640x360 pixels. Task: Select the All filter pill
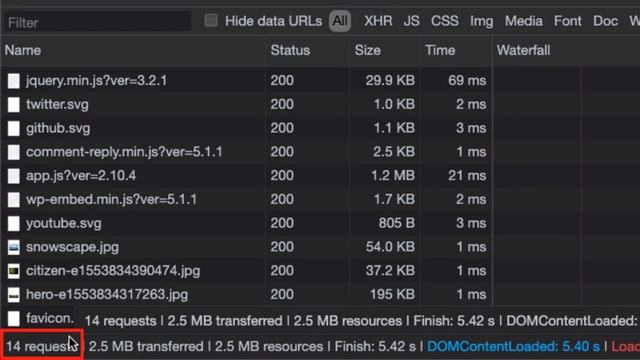(340, 21)
